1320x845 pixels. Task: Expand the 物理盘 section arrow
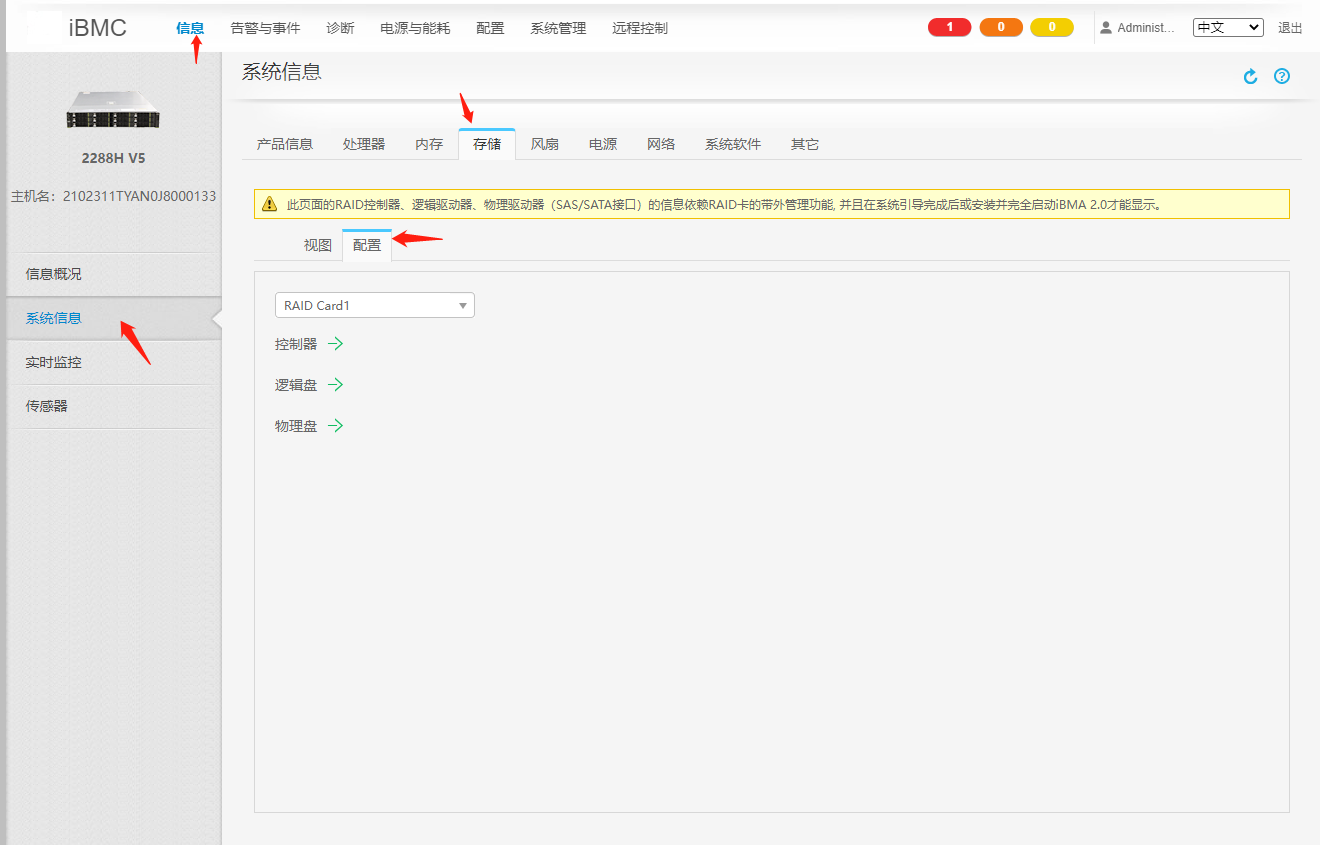click(336, 426)
